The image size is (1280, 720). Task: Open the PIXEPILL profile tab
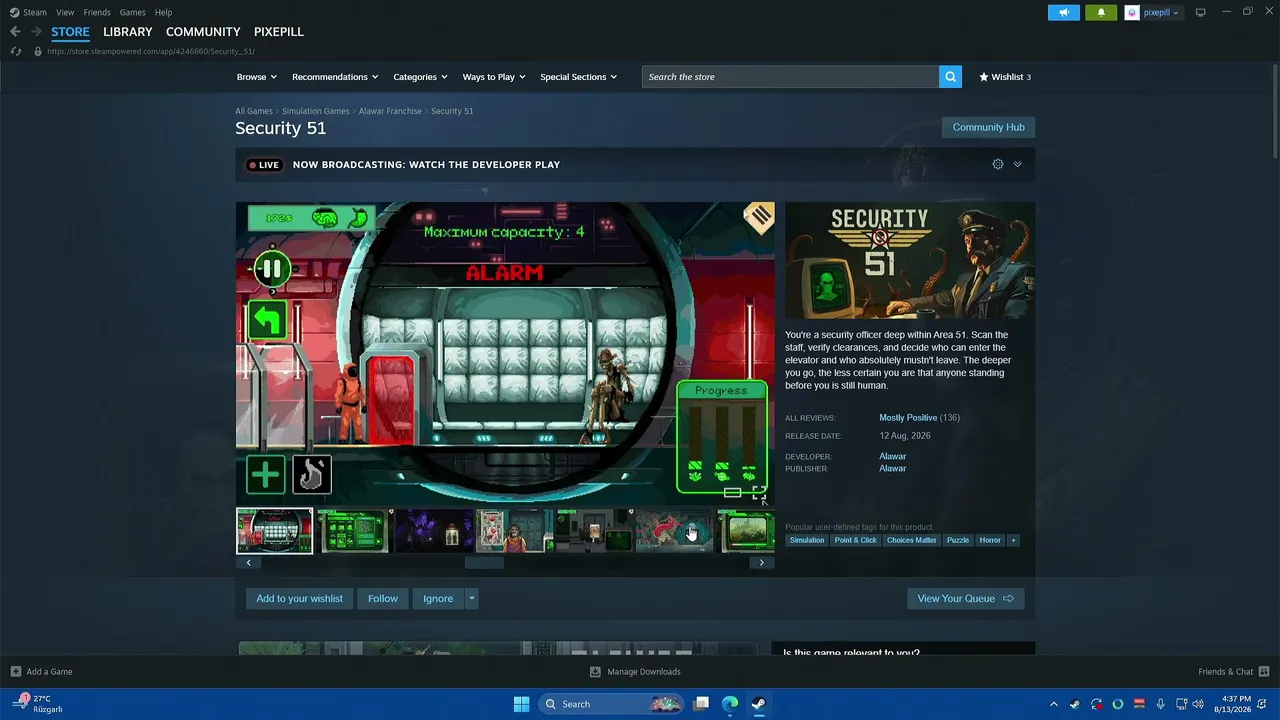[x=279, y=32]
